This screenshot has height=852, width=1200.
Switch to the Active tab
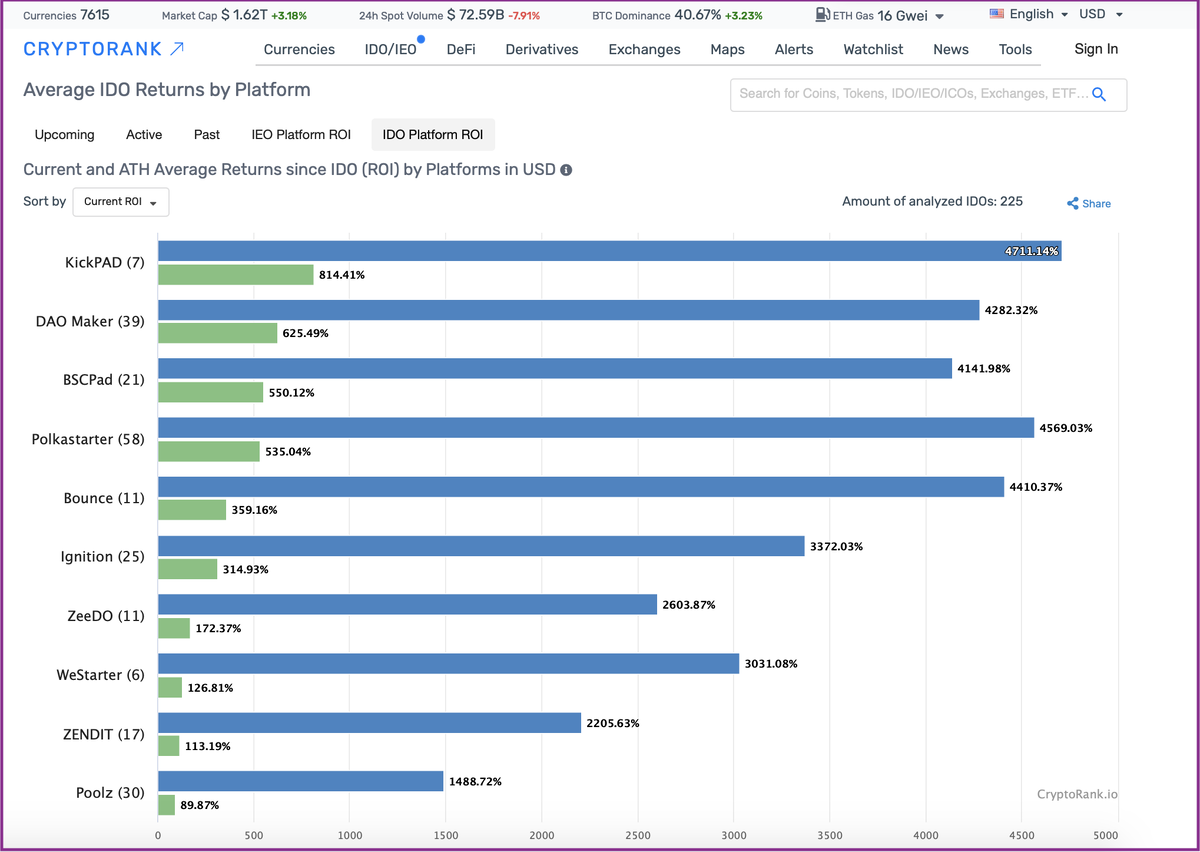(144, 135)
